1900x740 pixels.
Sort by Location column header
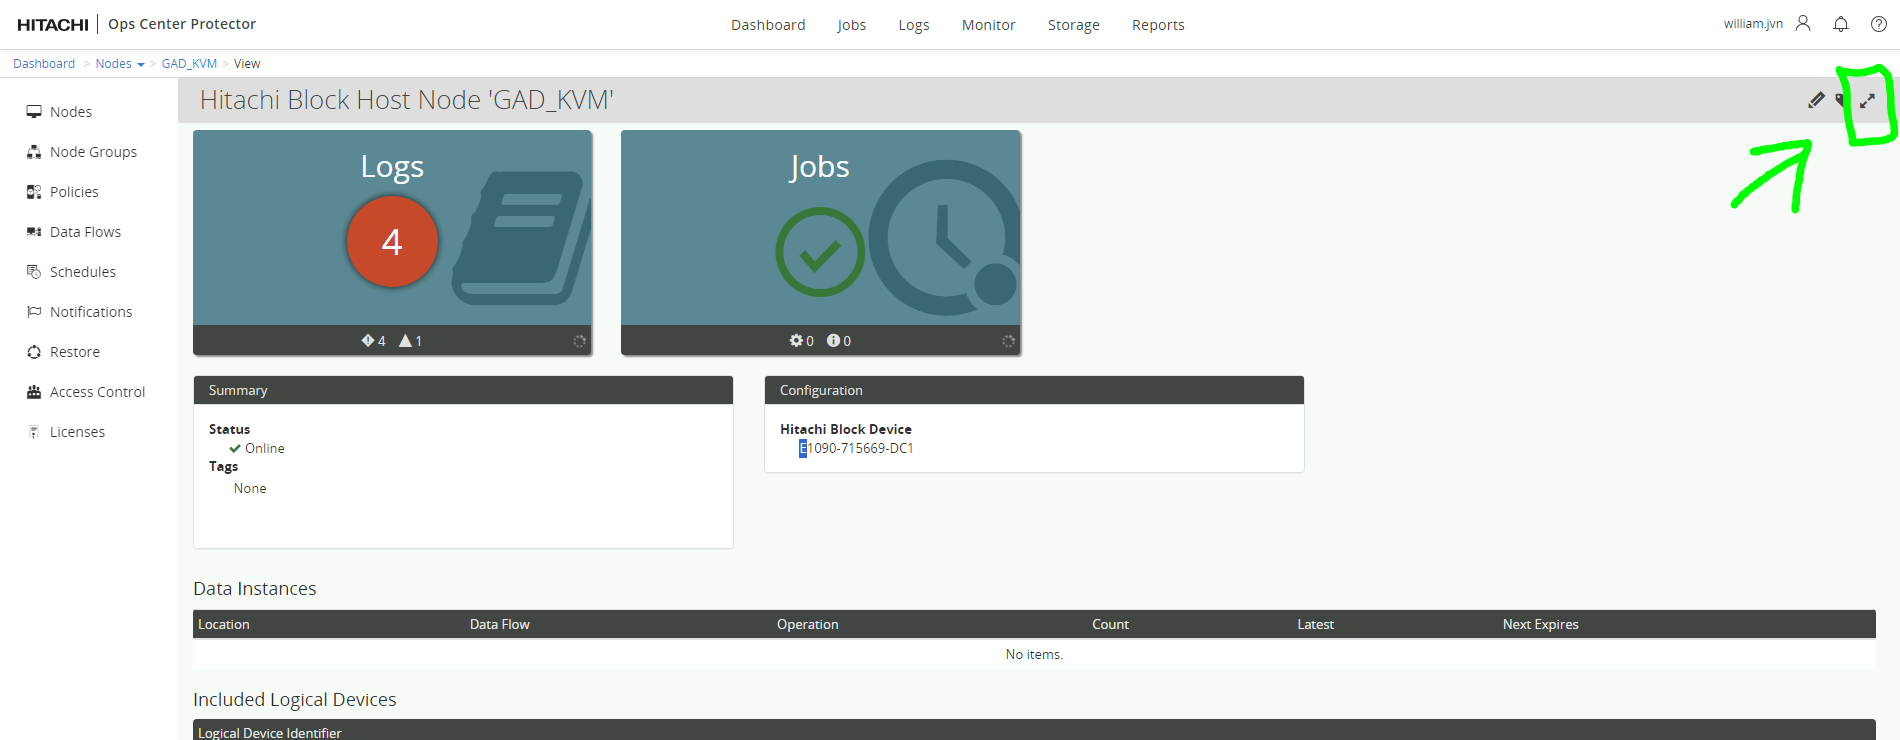224,625
